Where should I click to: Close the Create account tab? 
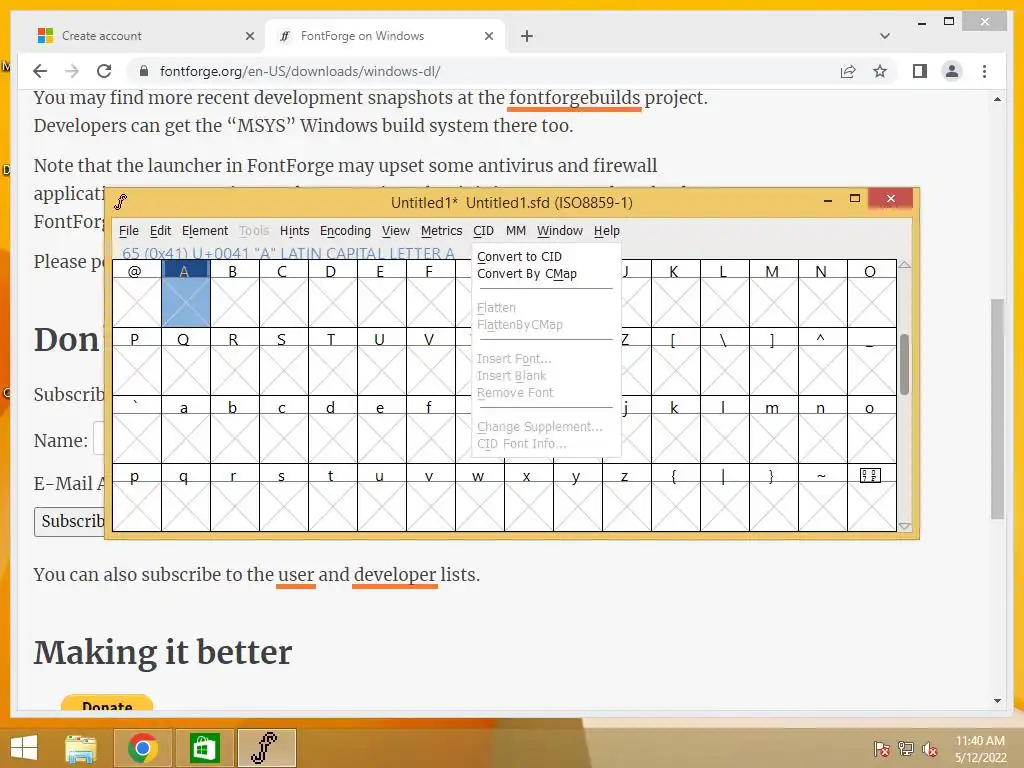pos(249,36)
